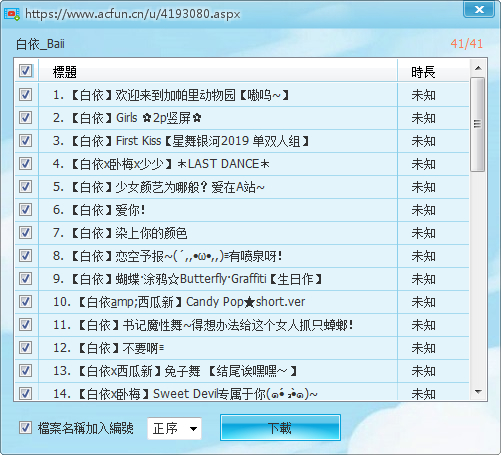Select row 2 Girls 2p竖屏 video
The width and height of the screenshot is (501, 455).
[x=242, y=118]
